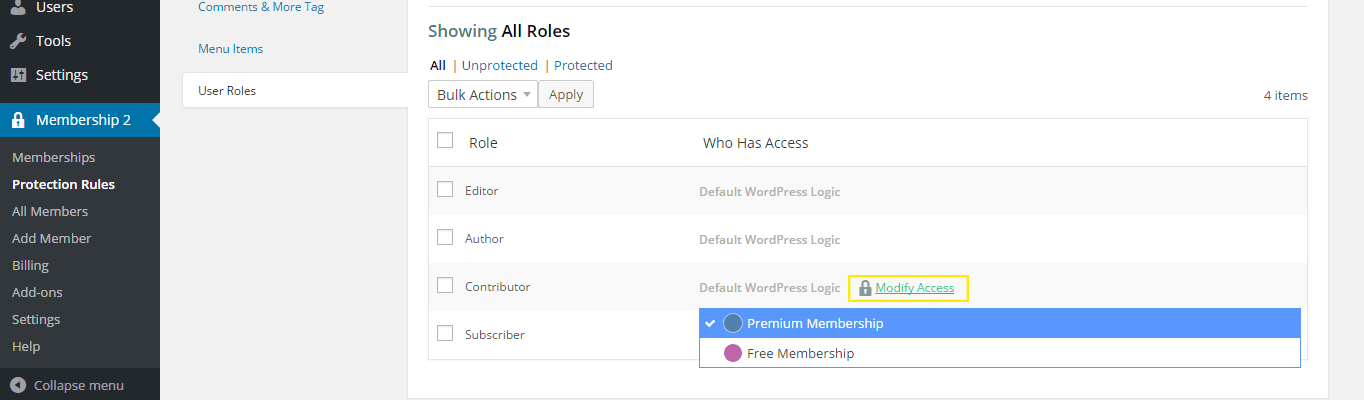The width and height of the screenshot is (1364, 400).
Task: Click the Tools wrench icon
Action: point(18,41)
